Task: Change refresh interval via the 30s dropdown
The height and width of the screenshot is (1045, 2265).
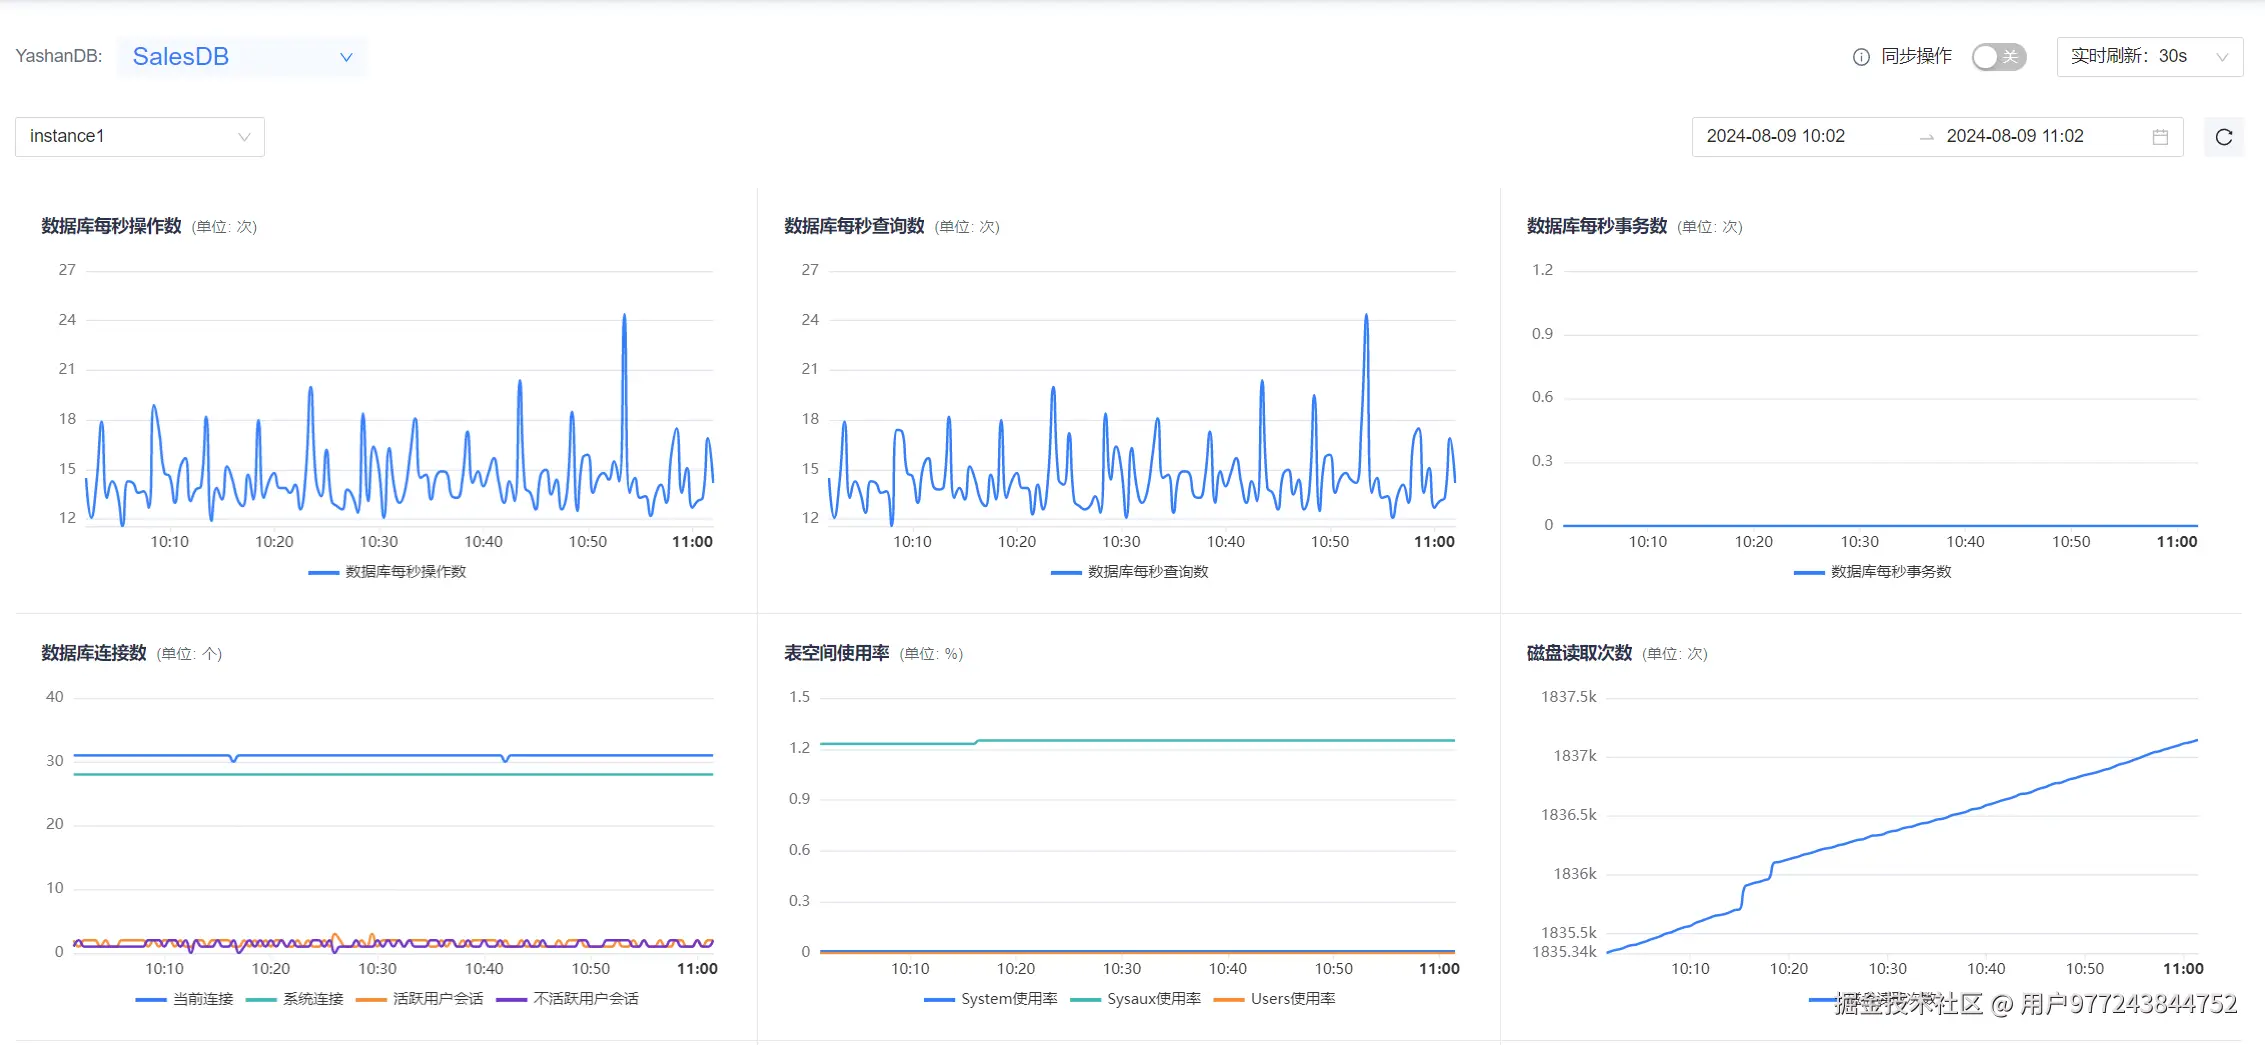Action: point(2148,57)
